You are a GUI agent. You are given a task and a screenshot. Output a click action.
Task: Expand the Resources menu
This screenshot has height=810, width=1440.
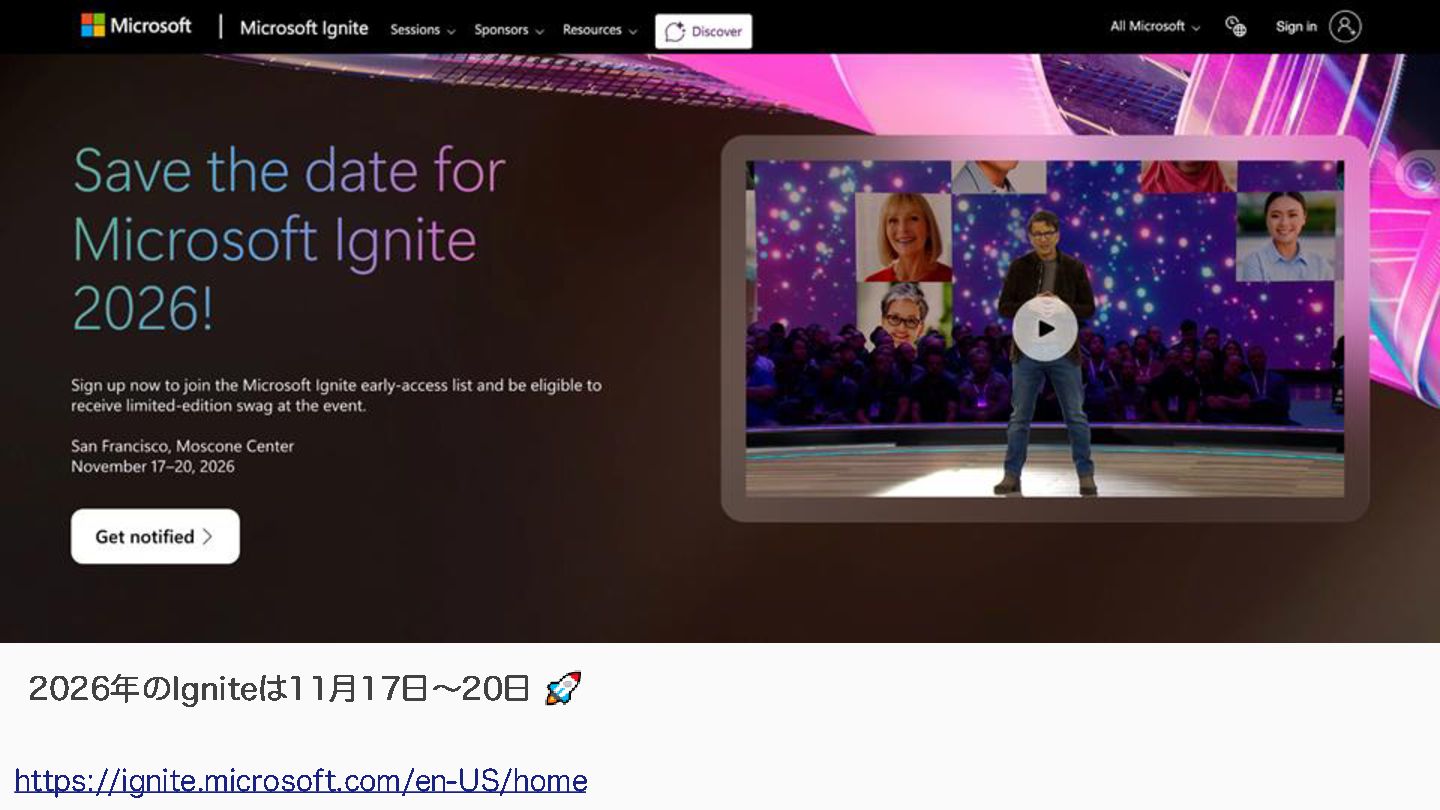(x=600, y=30)
